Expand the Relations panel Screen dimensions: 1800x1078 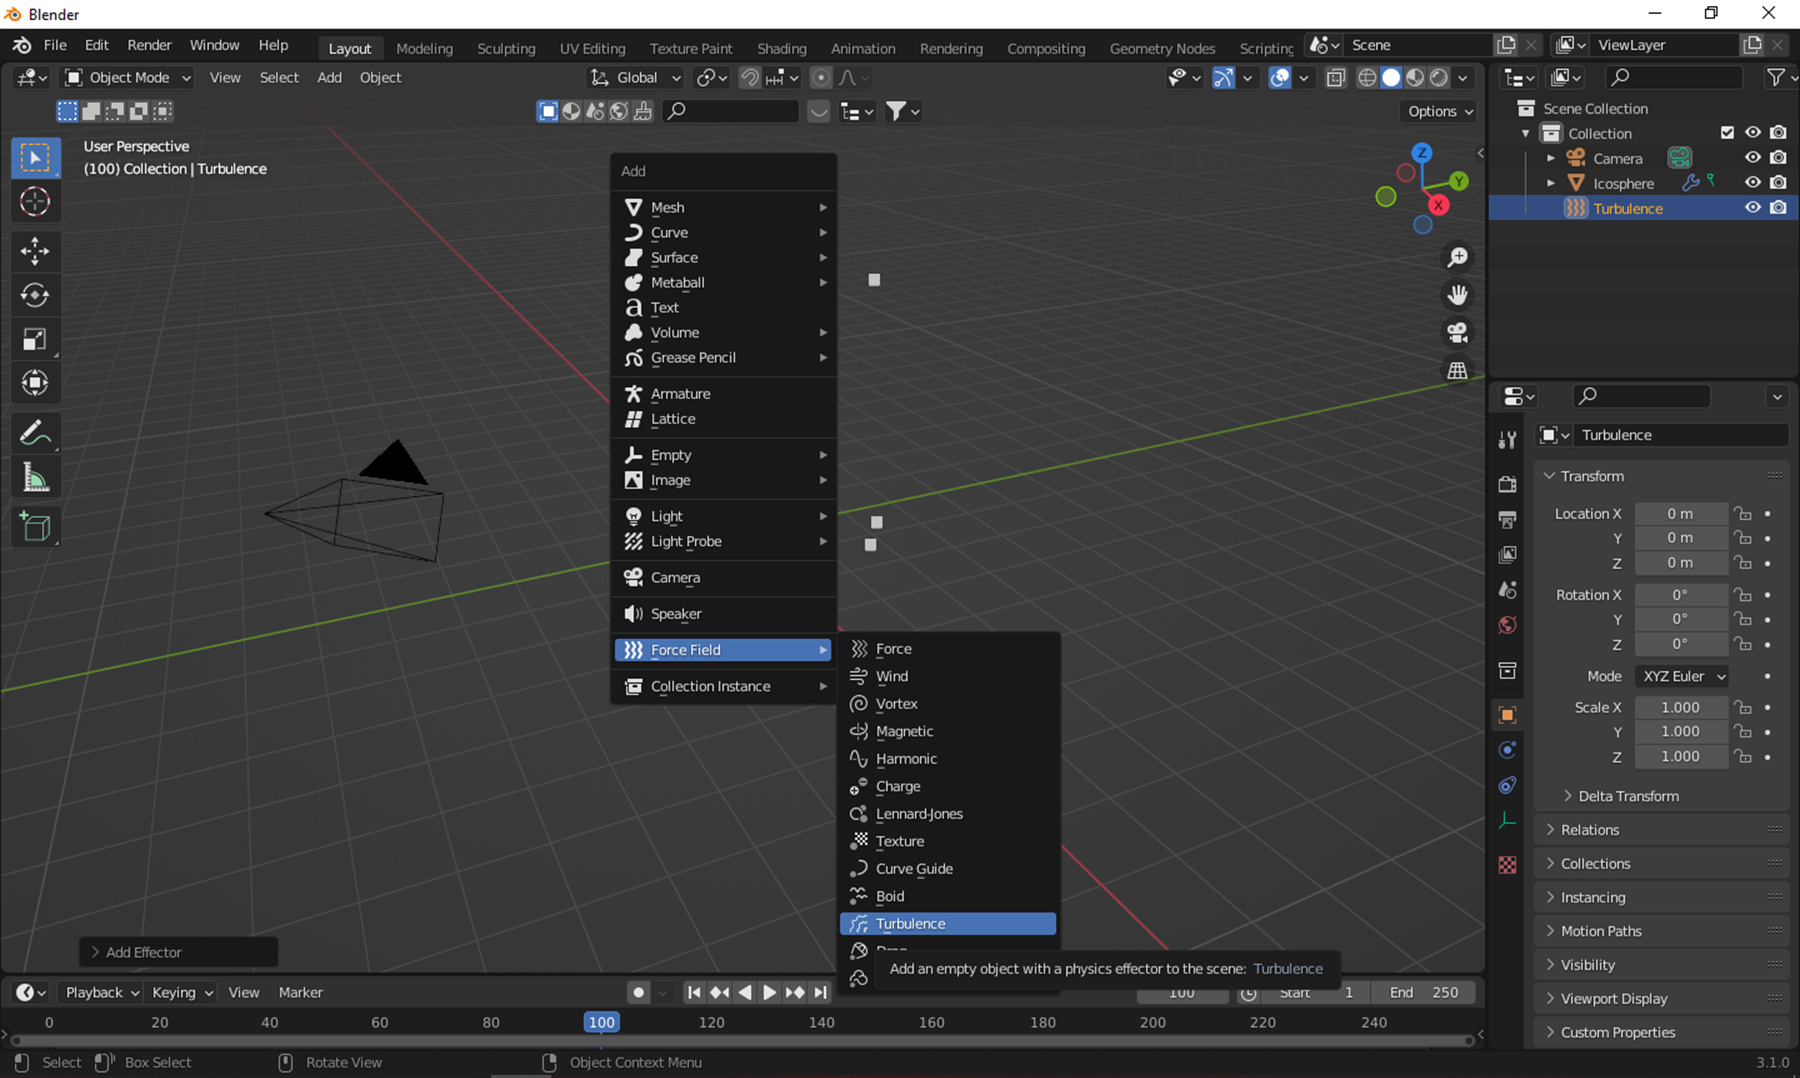pyautogui.click(x=1589, y=830)
